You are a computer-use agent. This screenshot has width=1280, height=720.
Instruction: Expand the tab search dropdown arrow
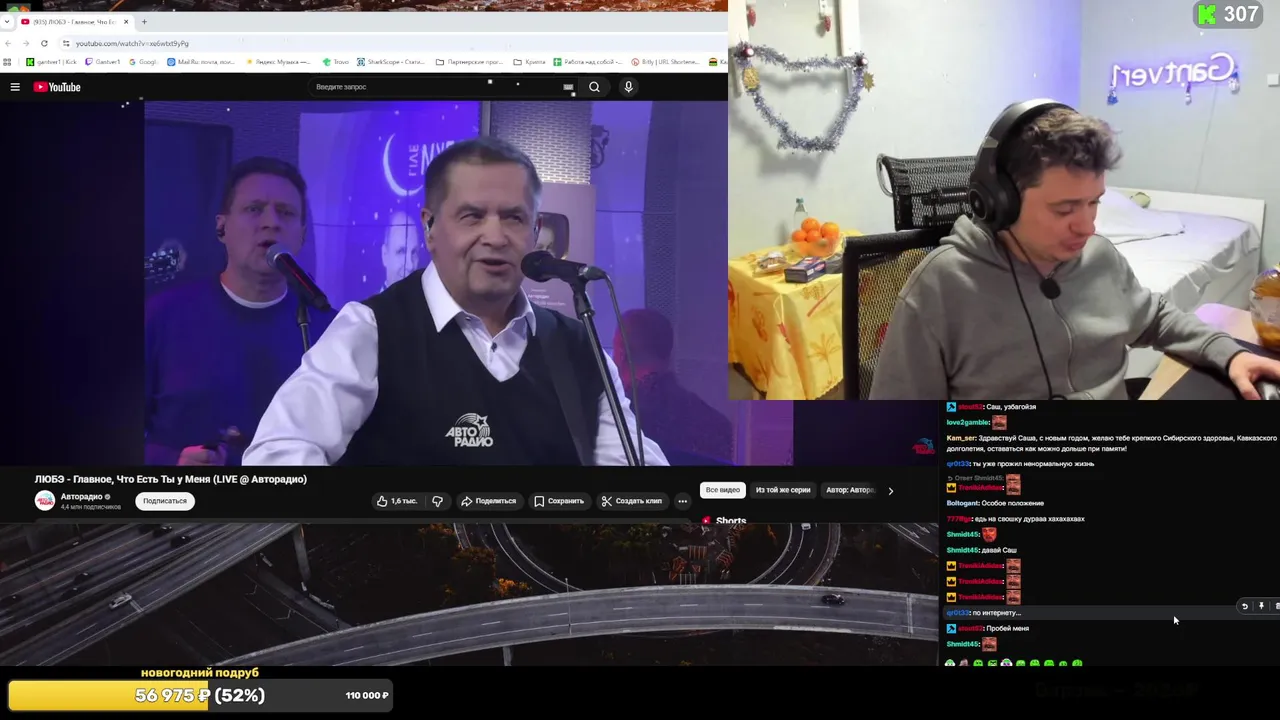coord(8,21)
